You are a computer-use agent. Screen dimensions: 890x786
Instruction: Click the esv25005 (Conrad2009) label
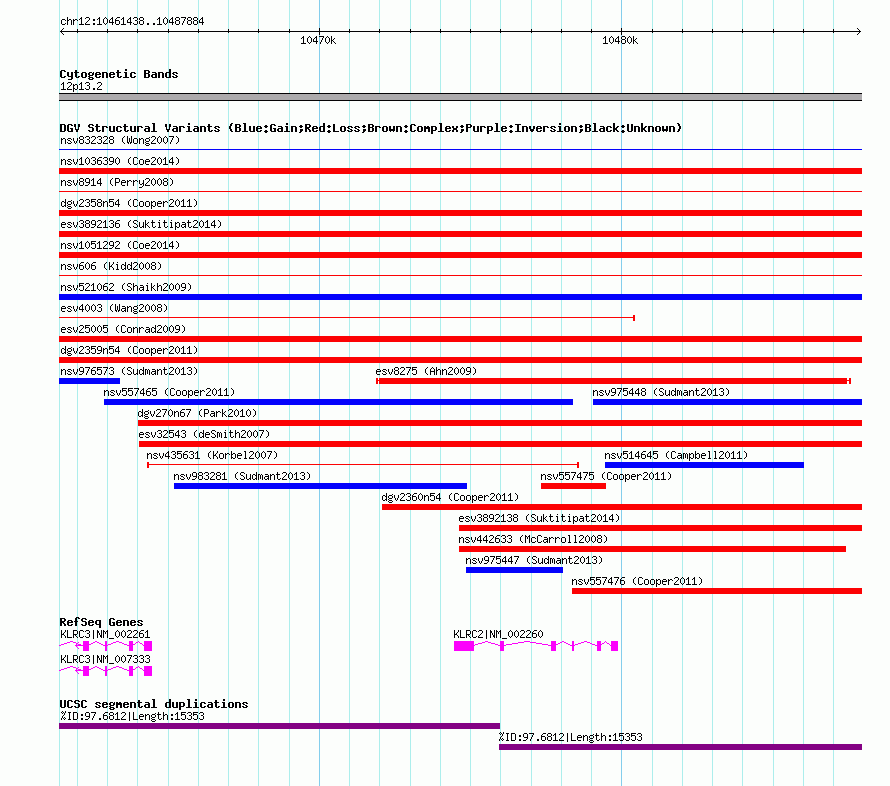[123, 329]
